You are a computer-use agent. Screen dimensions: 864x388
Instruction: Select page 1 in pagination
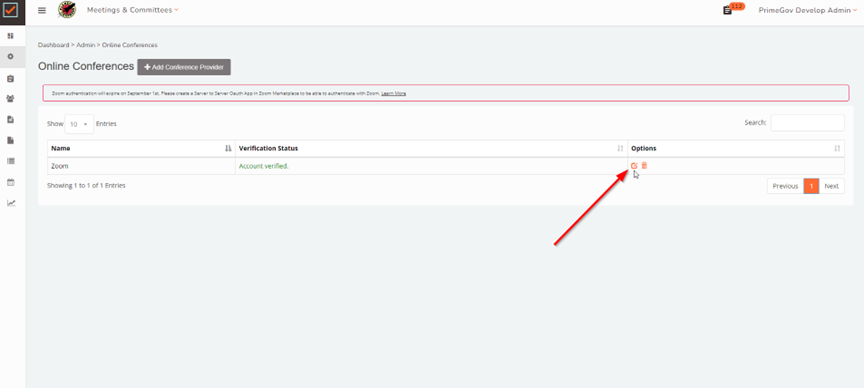[811, 186]
